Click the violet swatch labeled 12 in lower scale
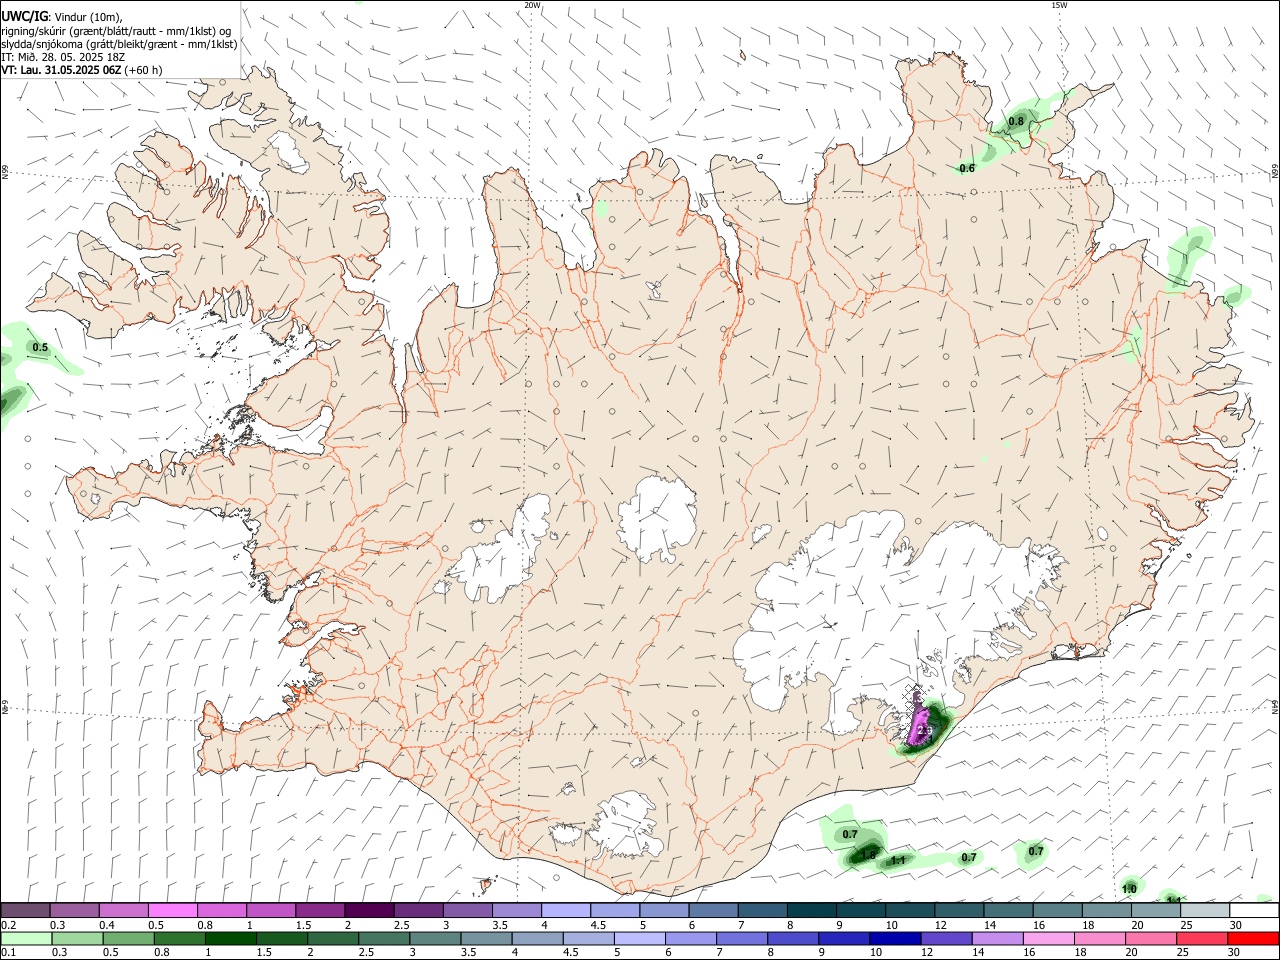 click(947, 938)
